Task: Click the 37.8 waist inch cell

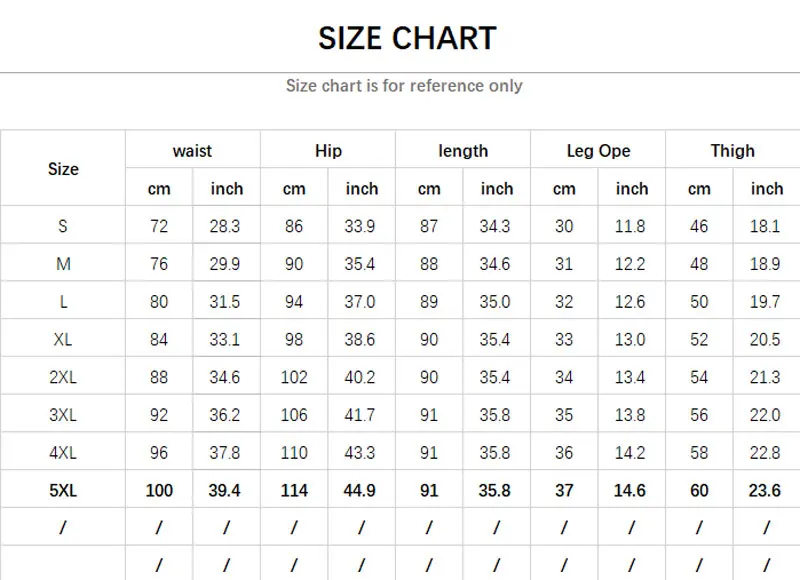Action: tap(224, 452)
